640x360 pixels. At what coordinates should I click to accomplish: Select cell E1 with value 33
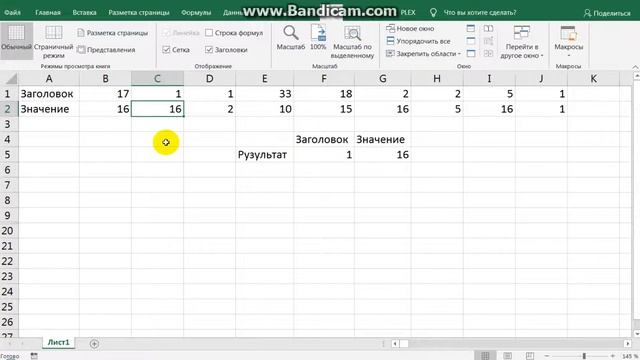click(264, 94)
